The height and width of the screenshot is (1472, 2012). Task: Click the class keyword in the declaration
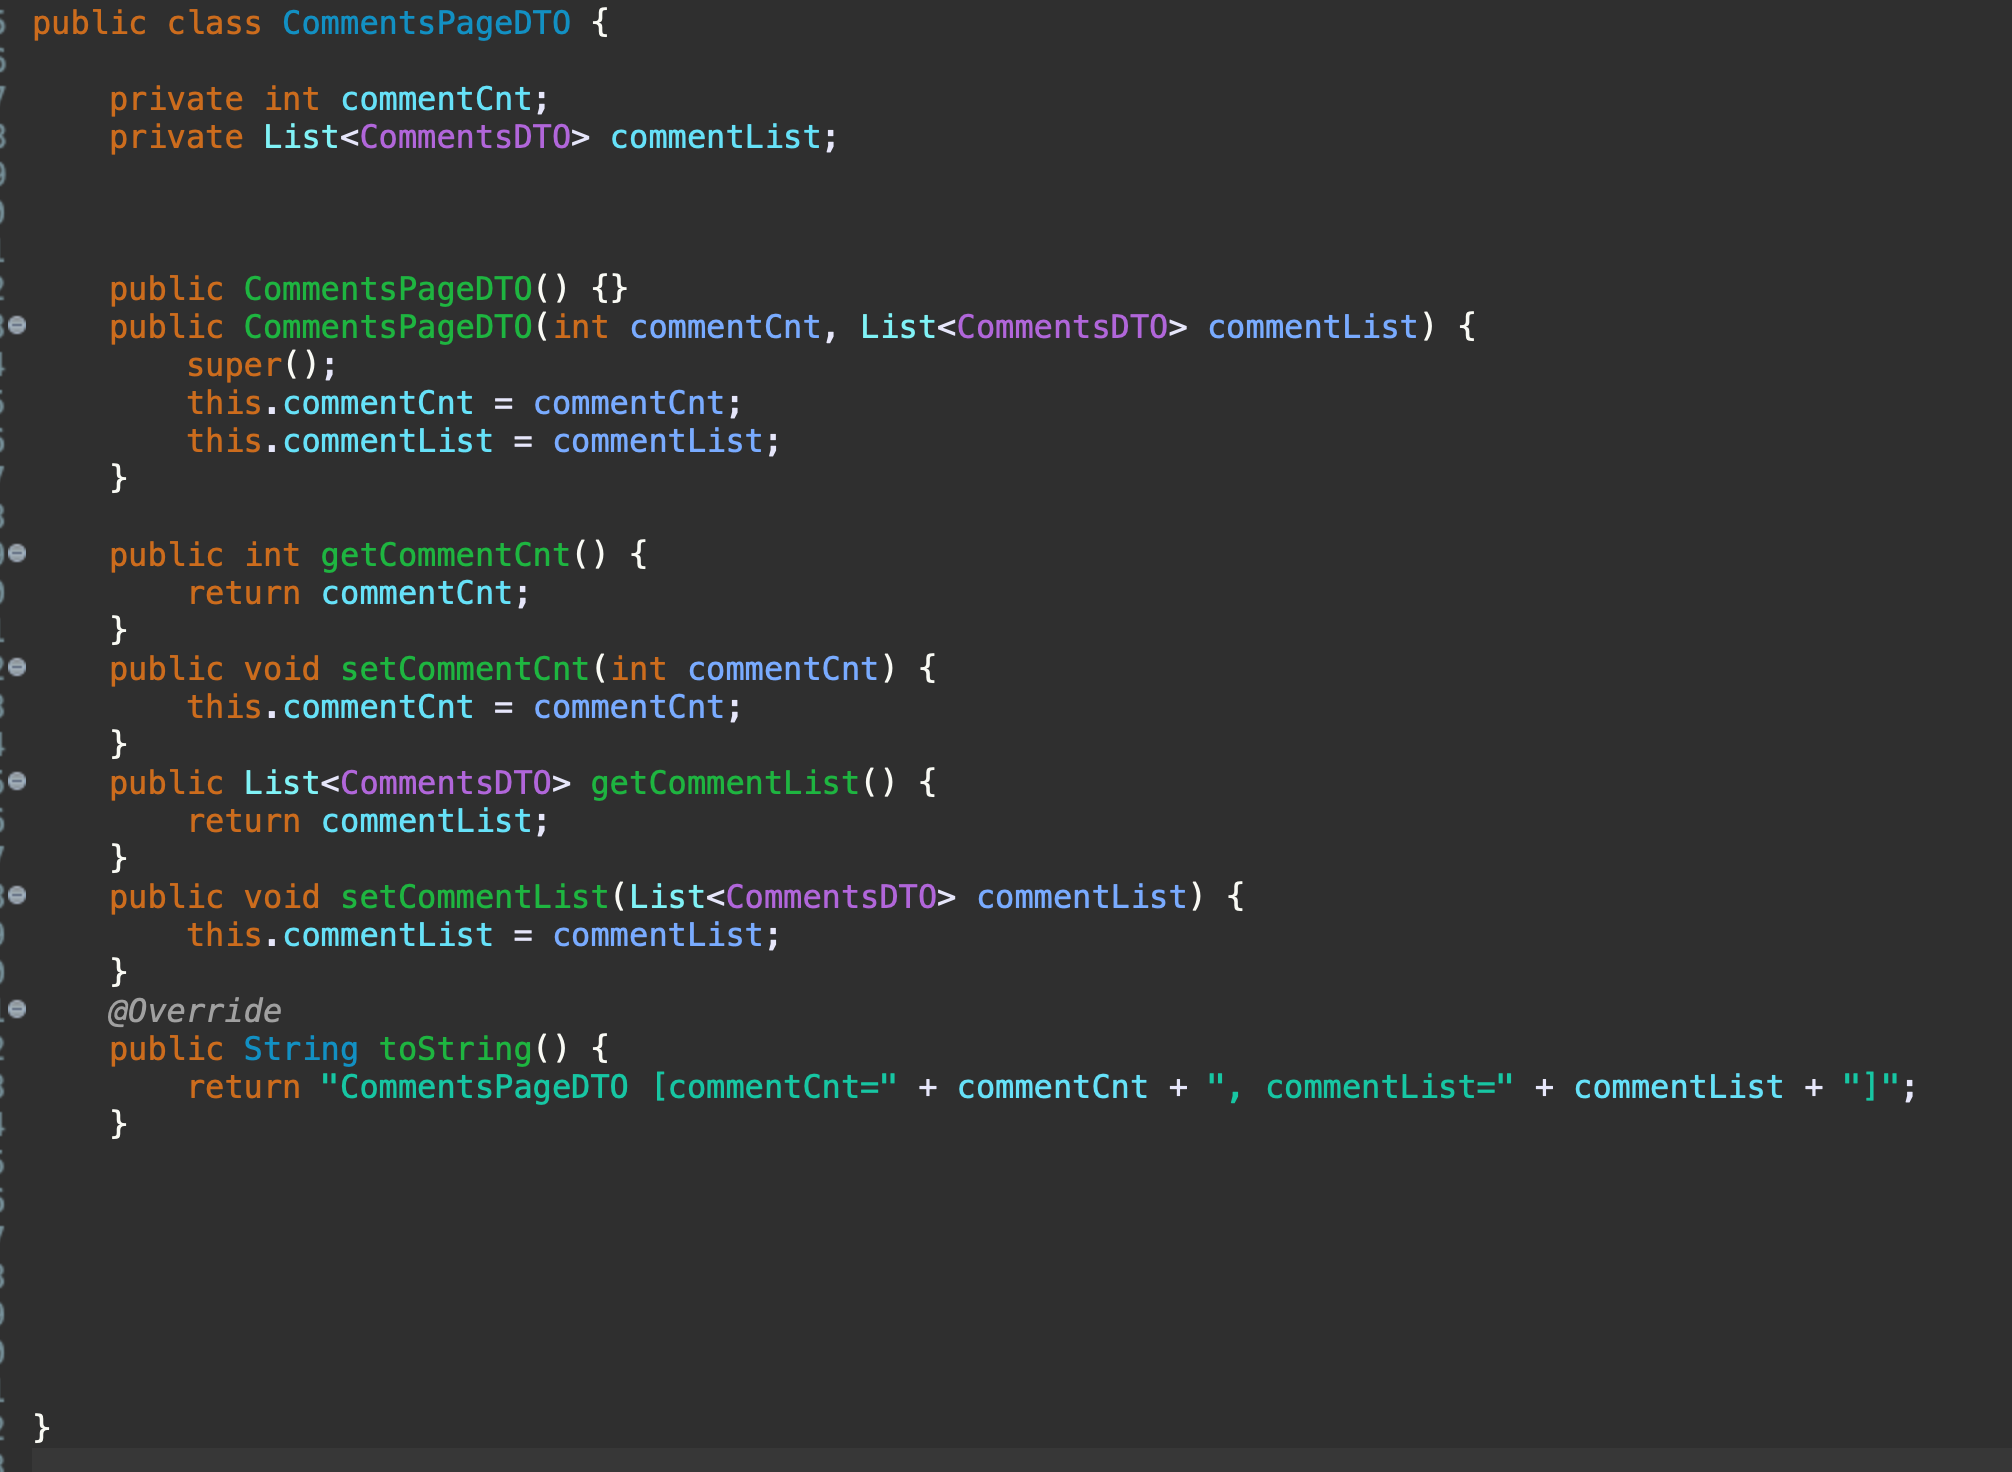213,23
